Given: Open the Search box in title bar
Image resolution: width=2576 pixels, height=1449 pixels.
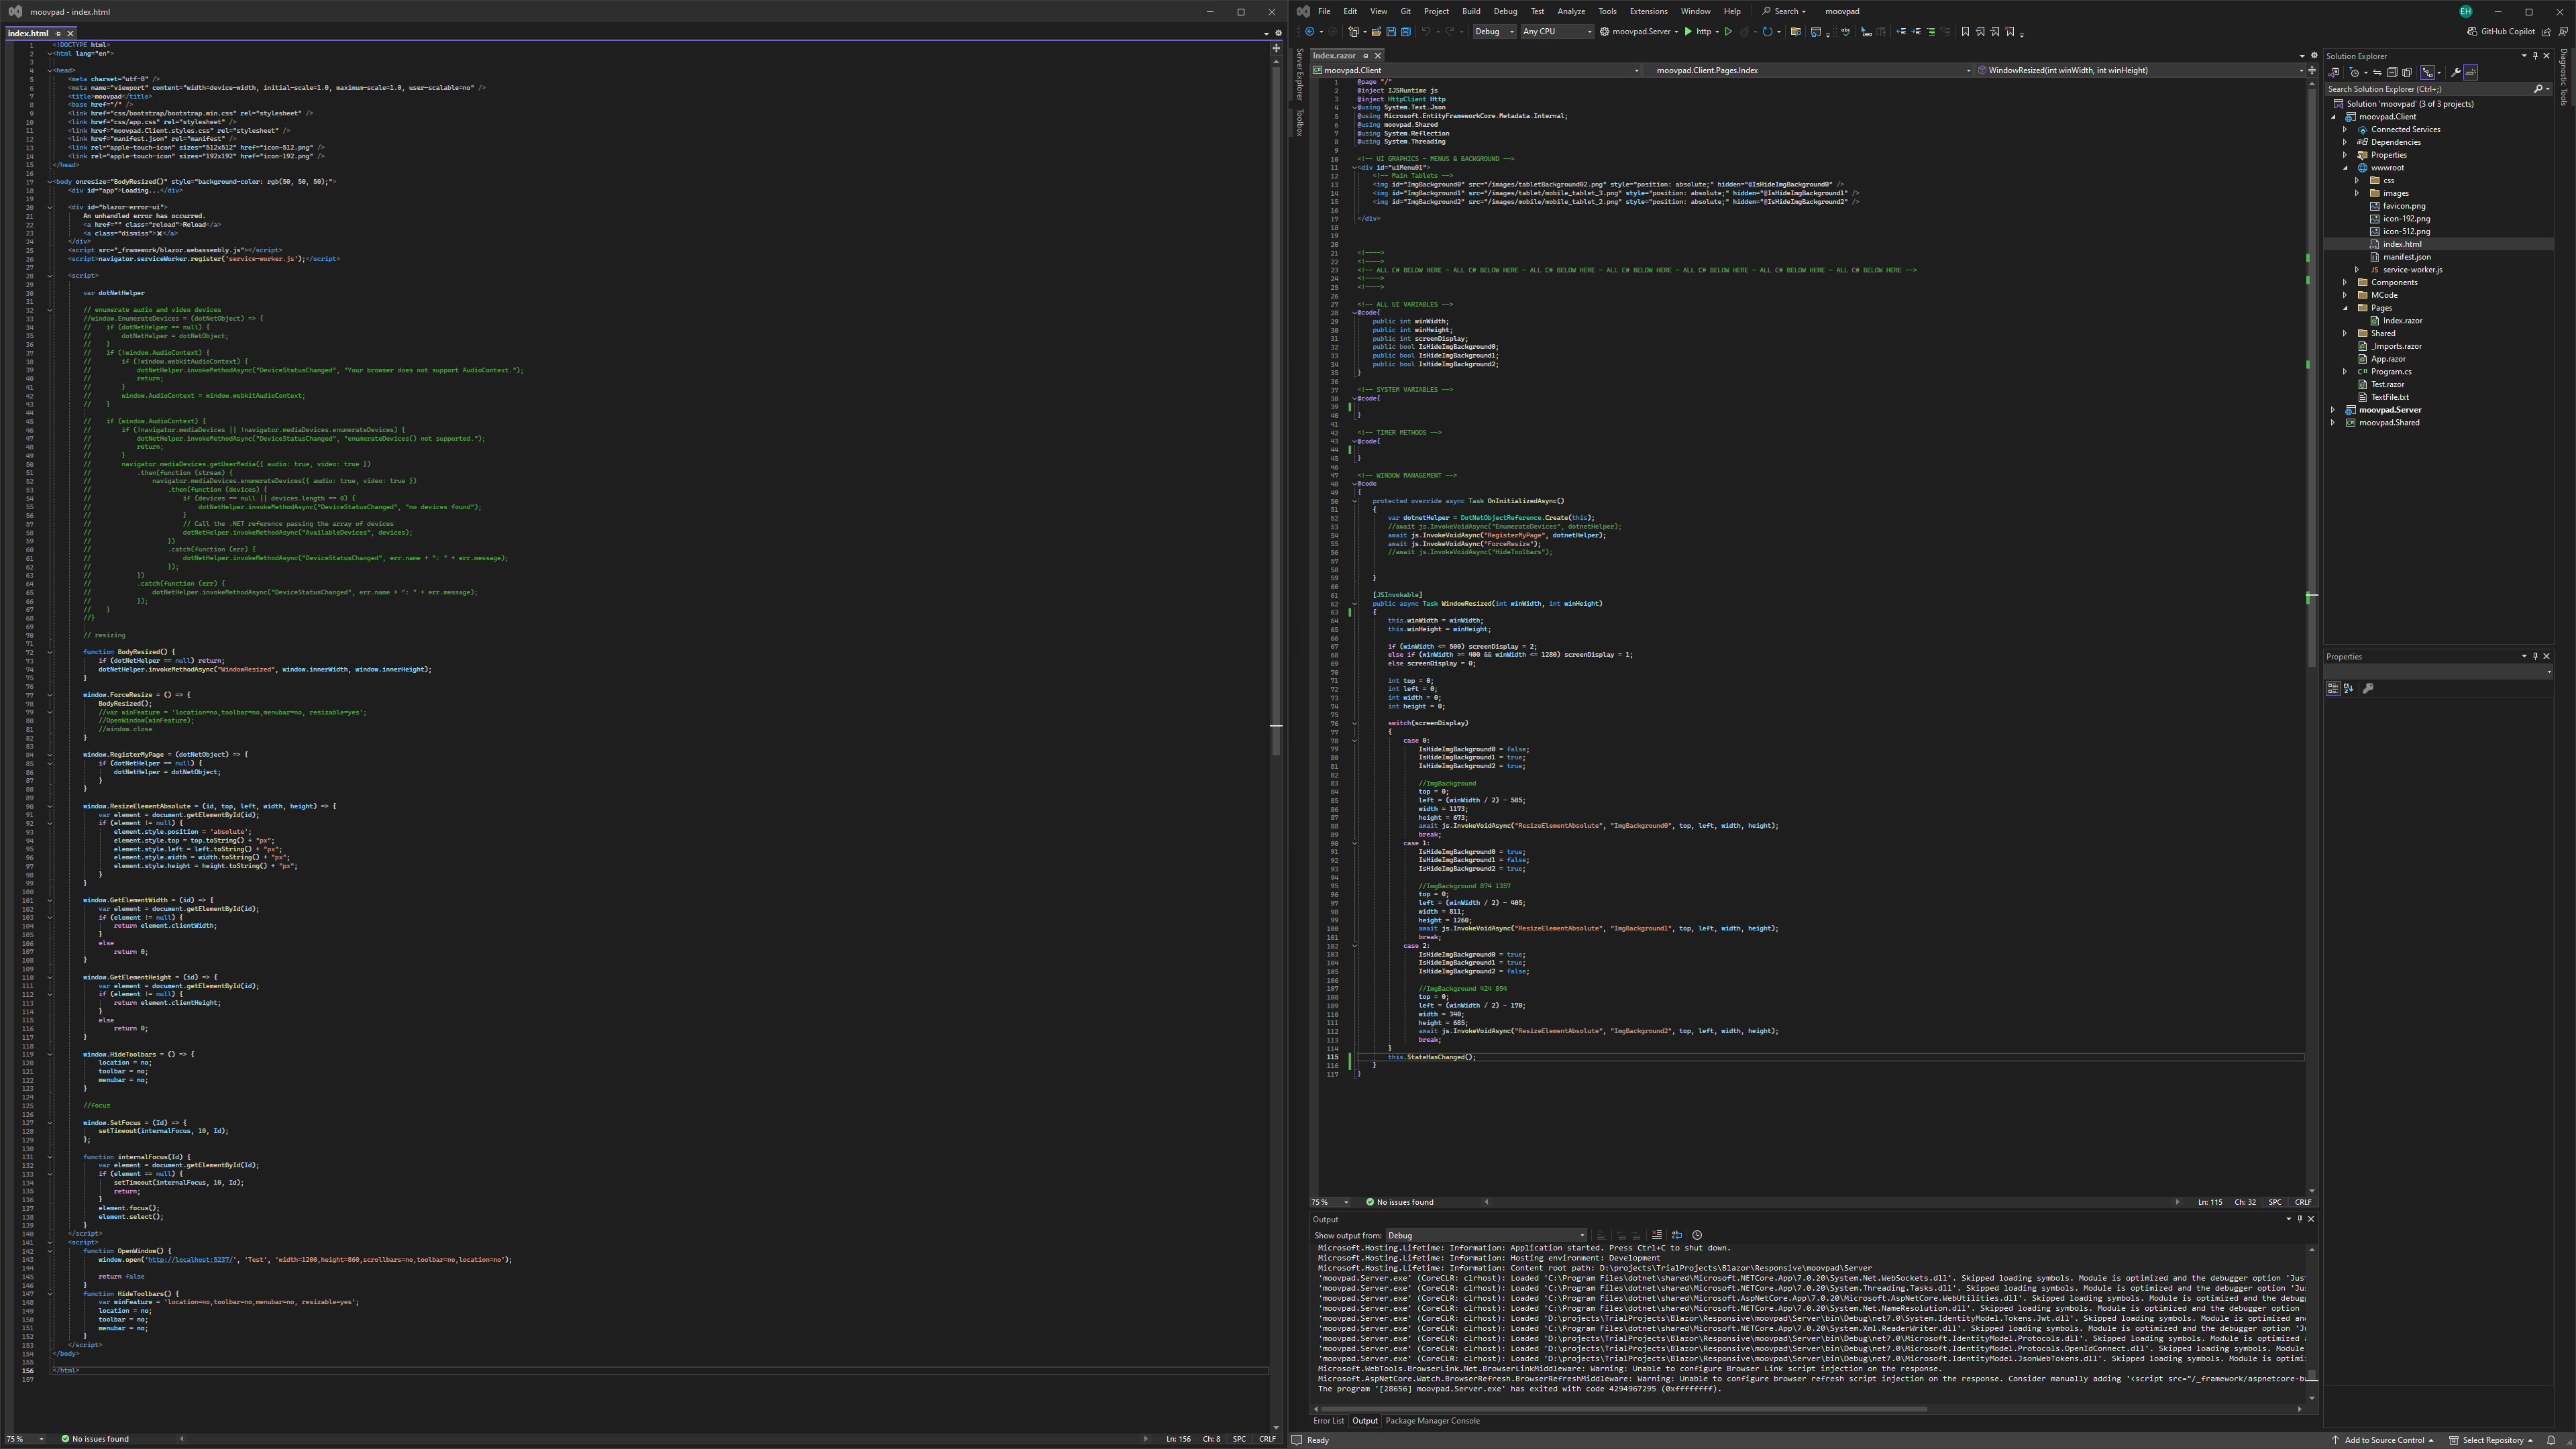Looking at the screenshot, I should [1784, 11].
